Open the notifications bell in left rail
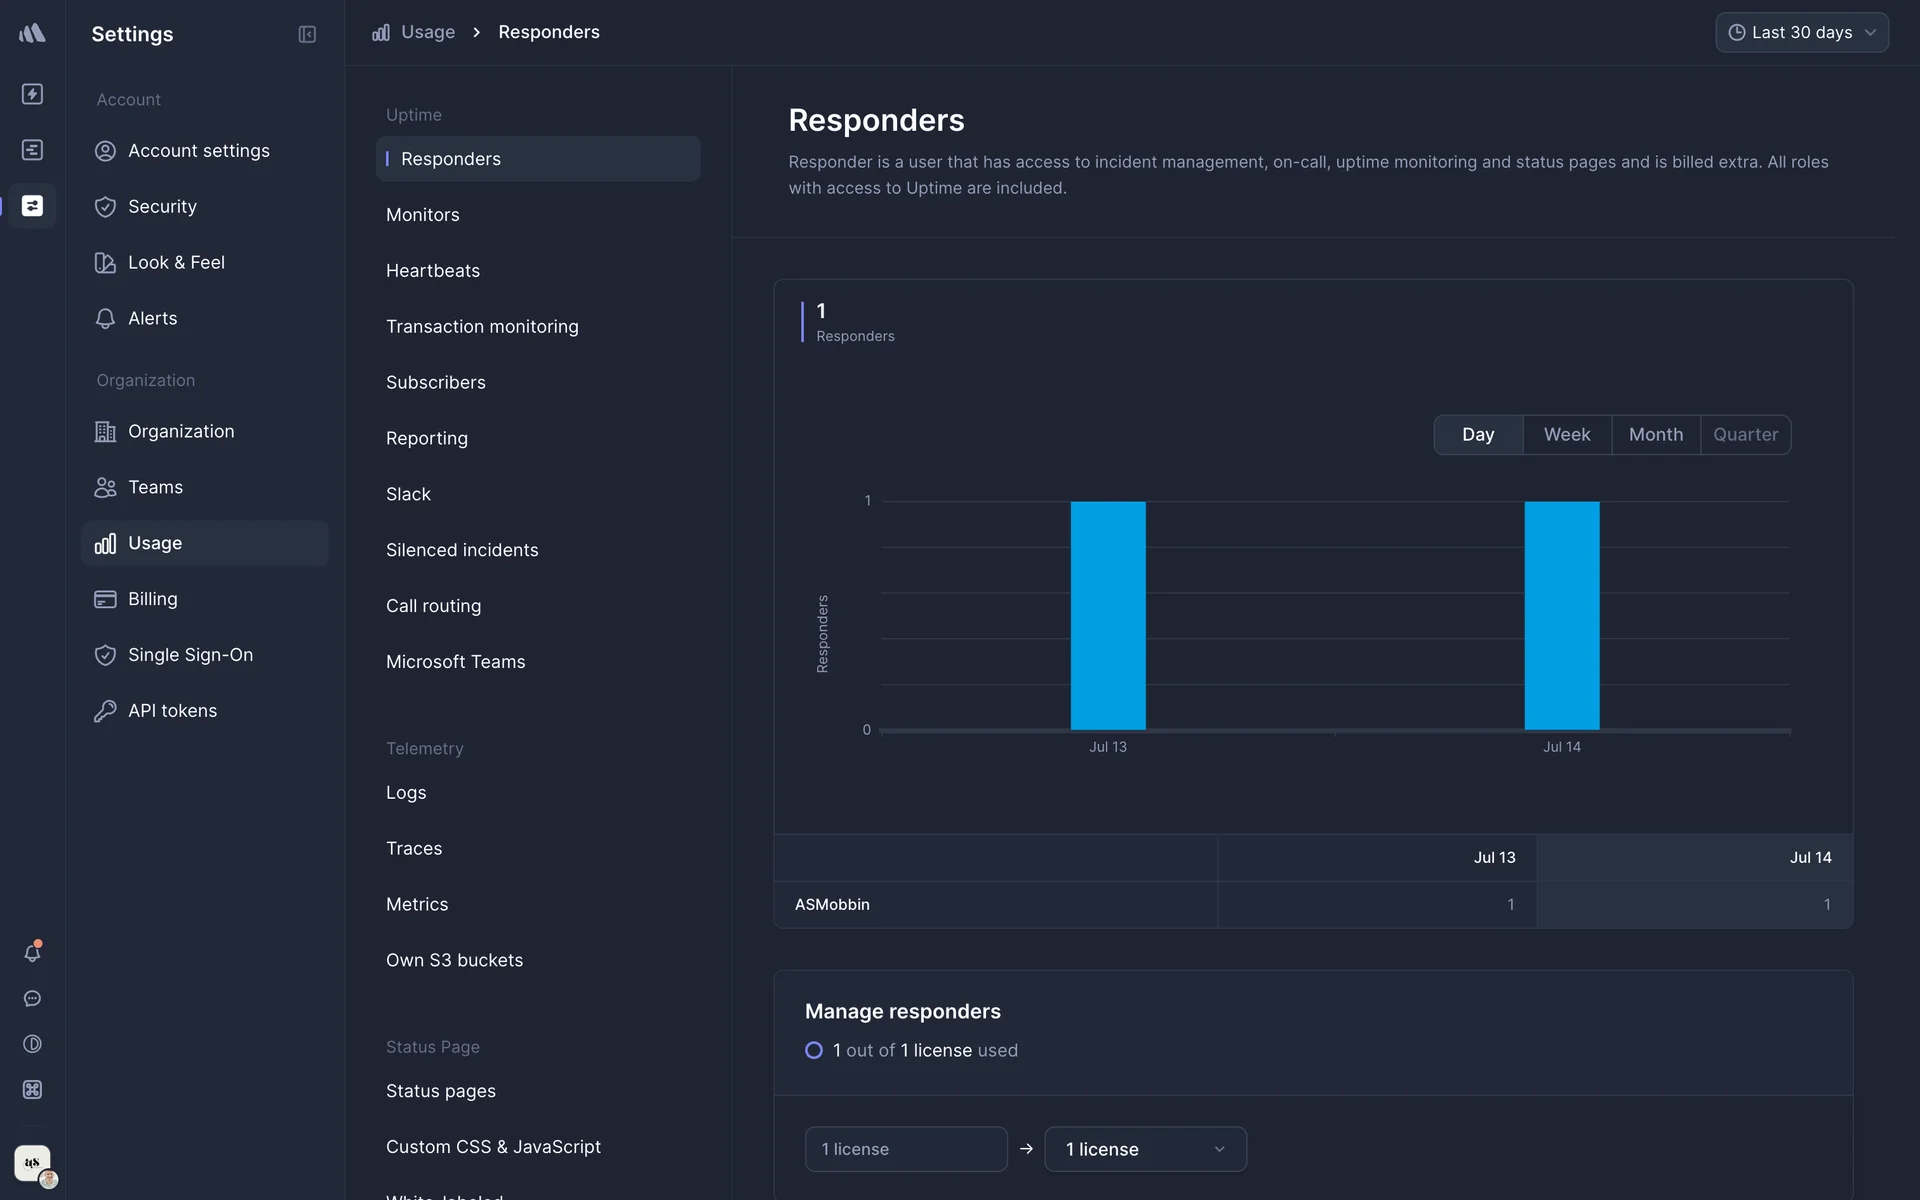Screen dimensions: 1920x1200 pos(32,953)
